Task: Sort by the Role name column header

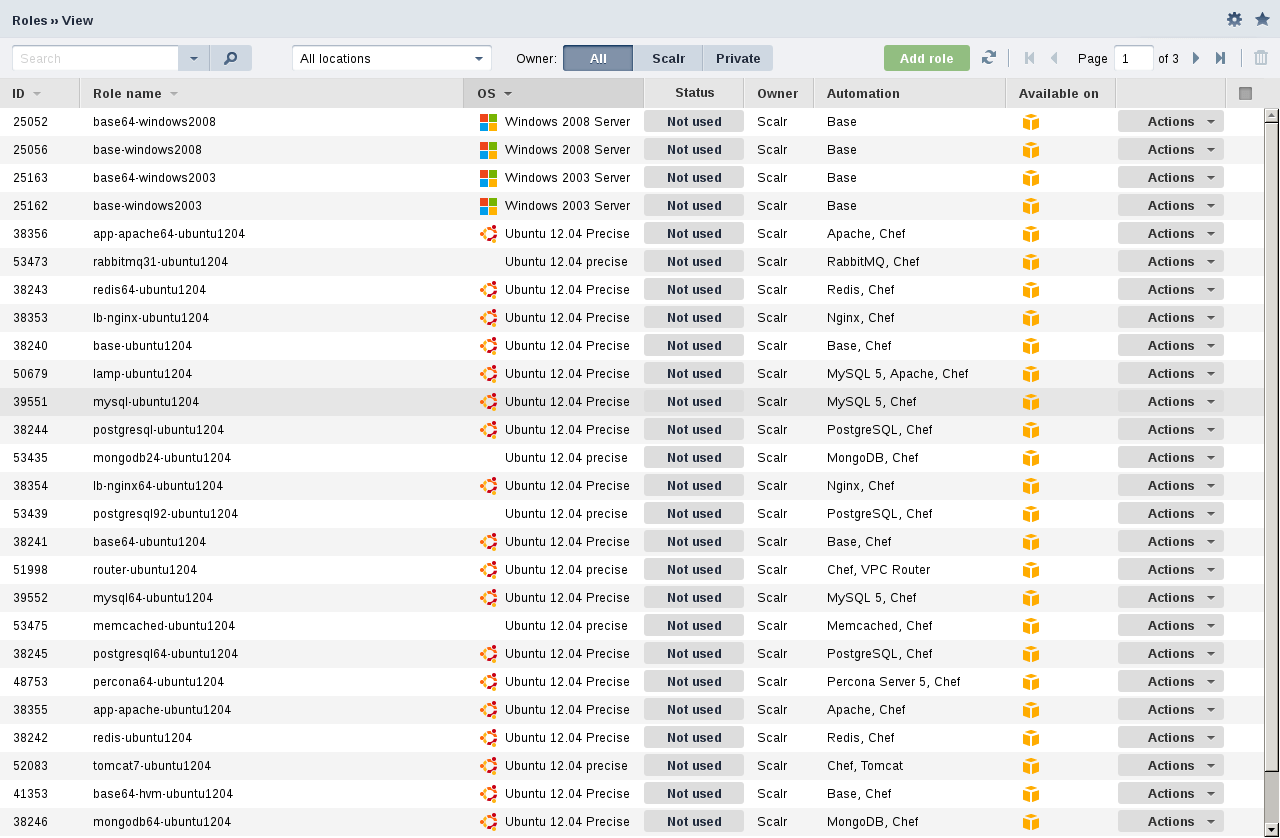Action: click(x=272, y=93)
